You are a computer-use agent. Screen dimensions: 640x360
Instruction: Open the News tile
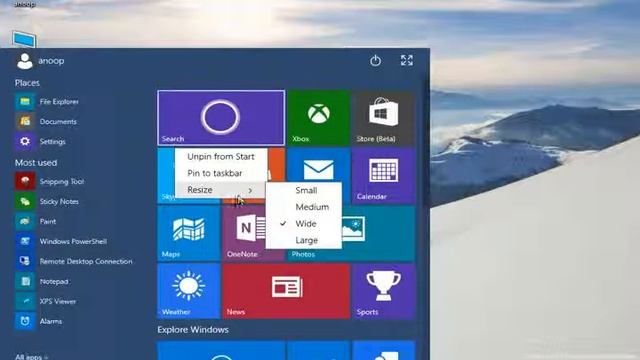pyautogui.click(x=286, y=291)
